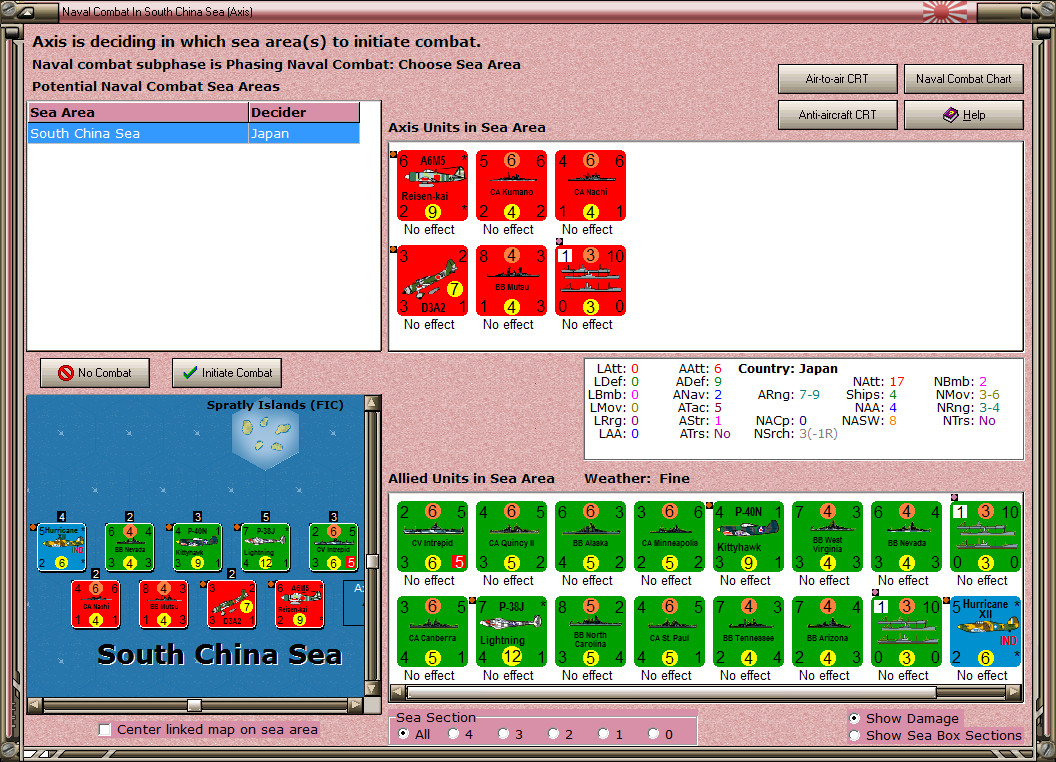Viewport: 1056px width, 762px height.
Task: Click the green BB Nevada counter on map
Action: point(130,547)
